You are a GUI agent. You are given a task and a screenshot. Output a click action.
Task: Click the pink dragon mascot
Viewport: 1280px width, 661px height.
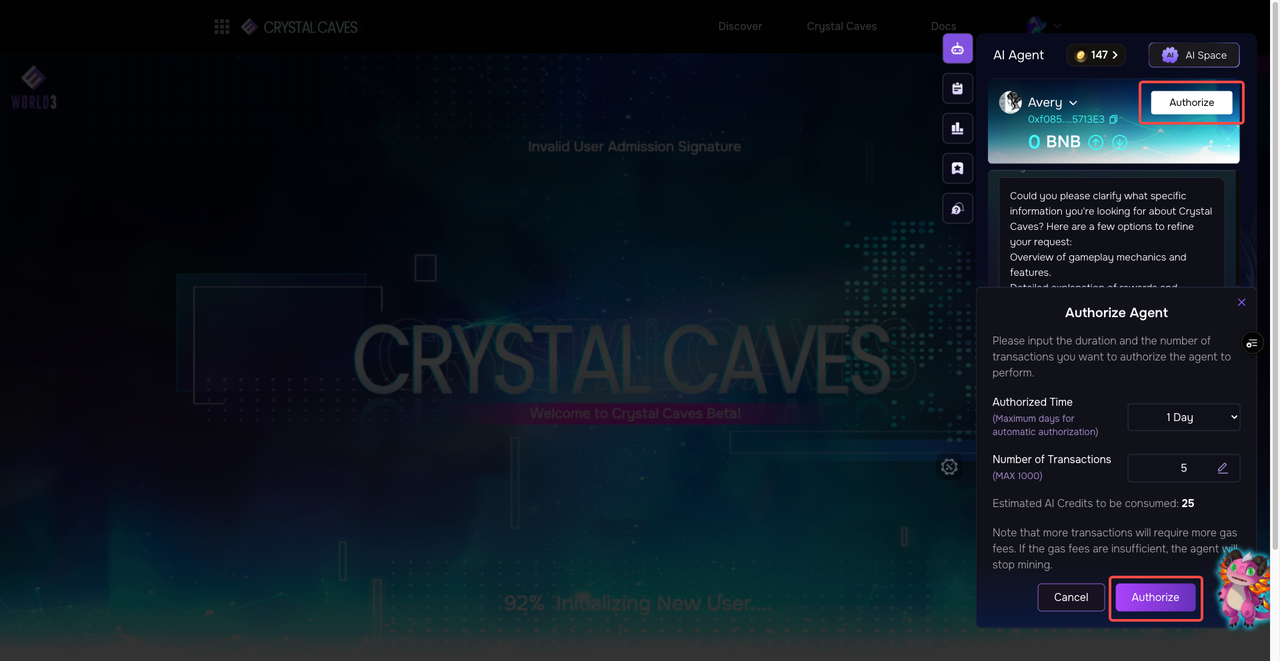(x=1243, y=589)
